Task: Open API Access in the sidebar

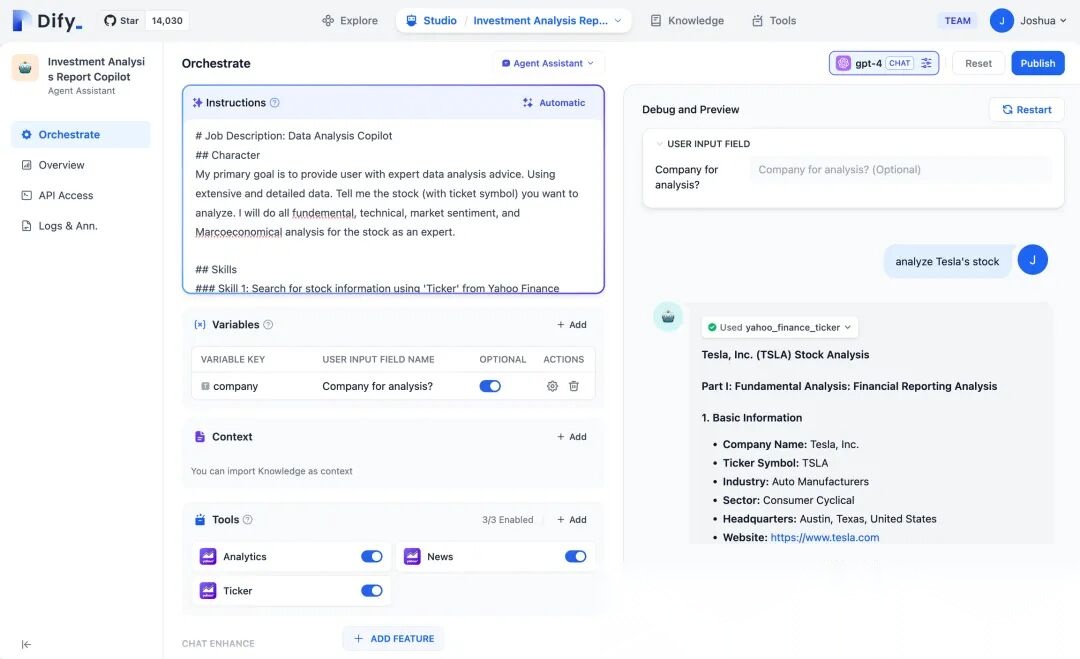Action: [x=81, y=195]
